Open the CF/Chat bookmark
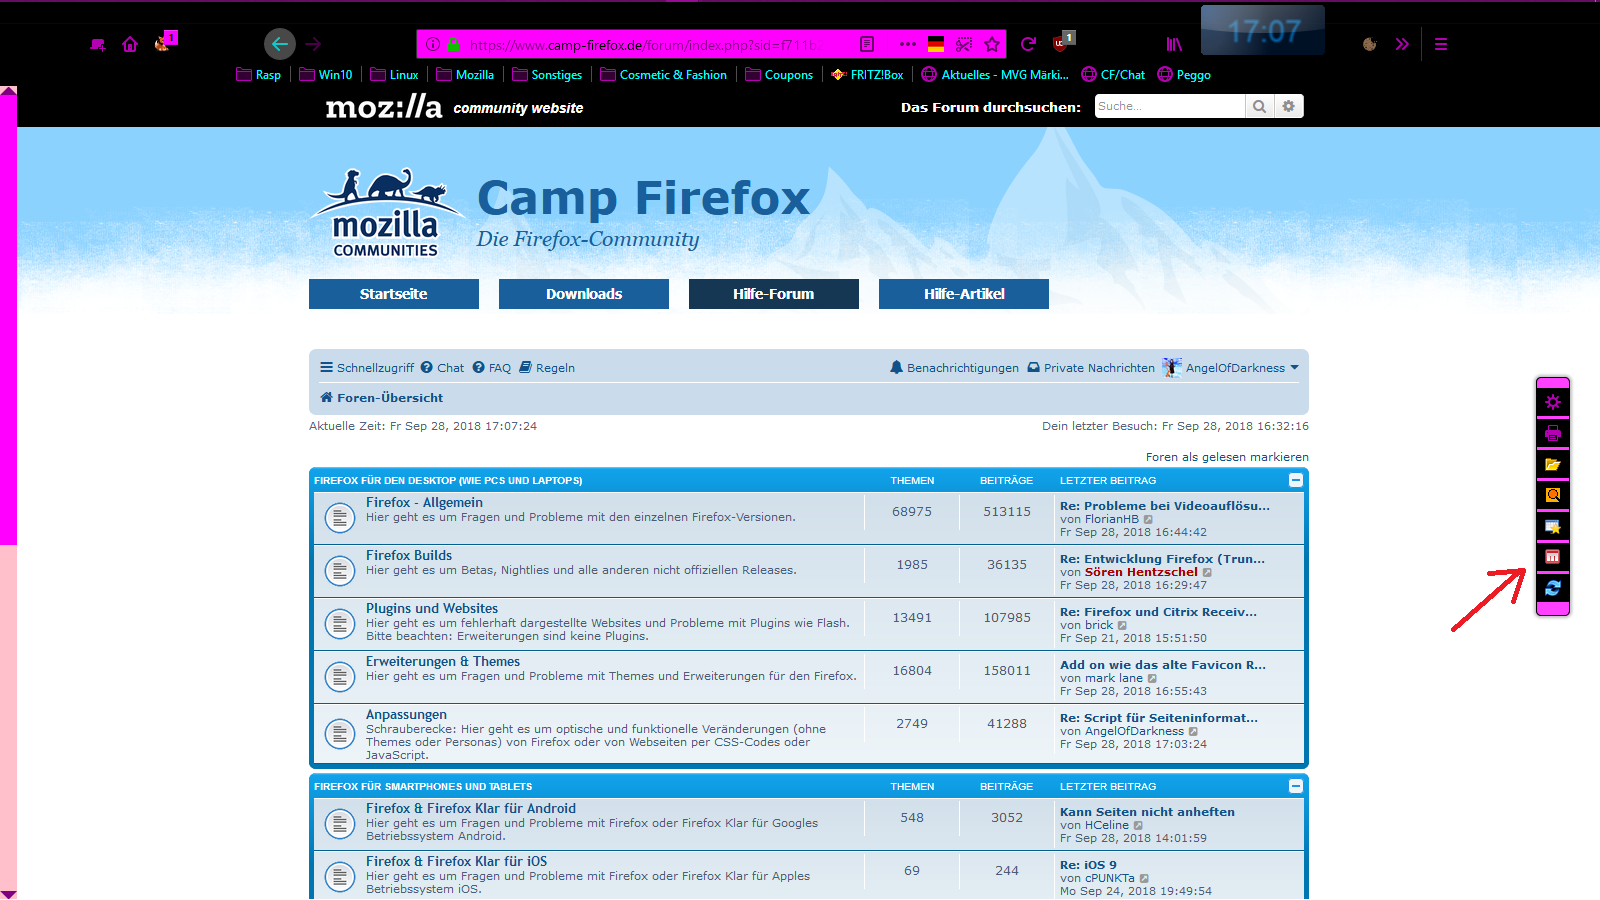The width and height of the screenshot is (1600, 900). [1114, 75]
